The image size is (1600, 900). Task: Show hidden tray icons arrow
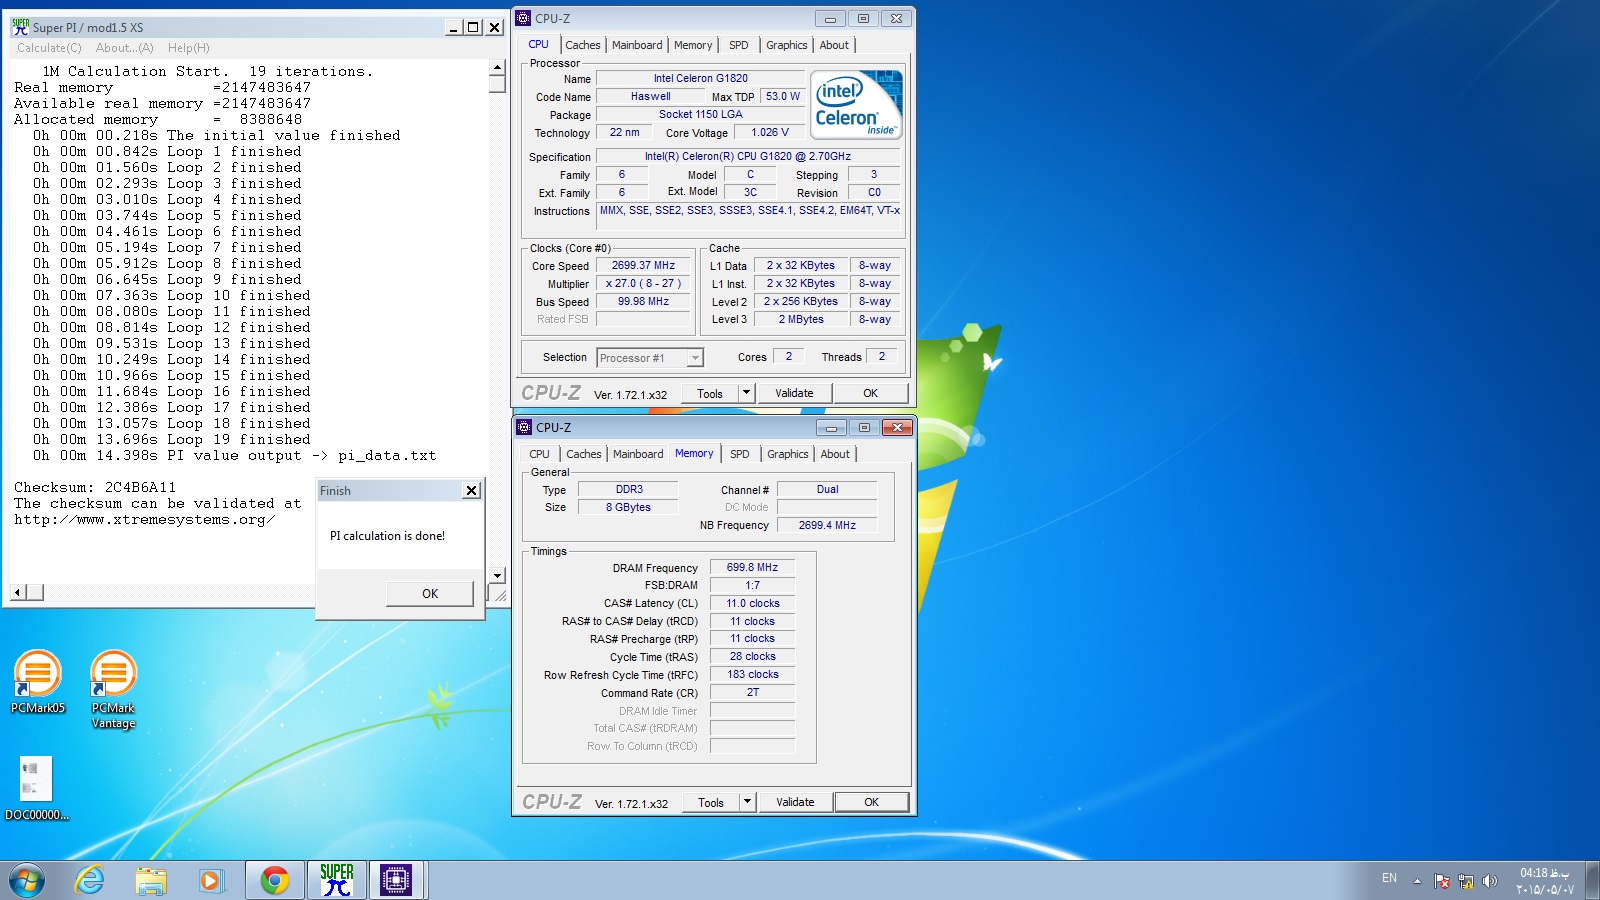click(x=1417, y=881)
